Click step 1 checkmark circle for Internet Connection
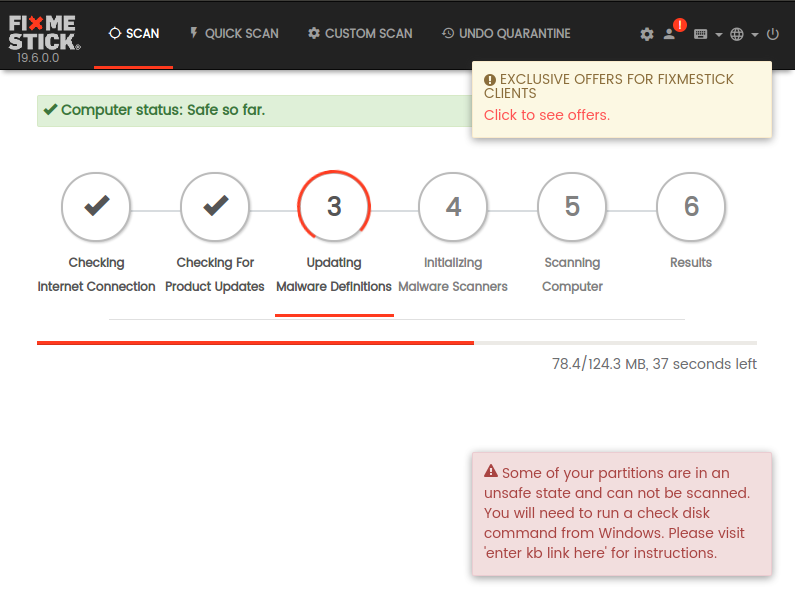The width and height of the screenshot is (795, 596). point(96,207)
